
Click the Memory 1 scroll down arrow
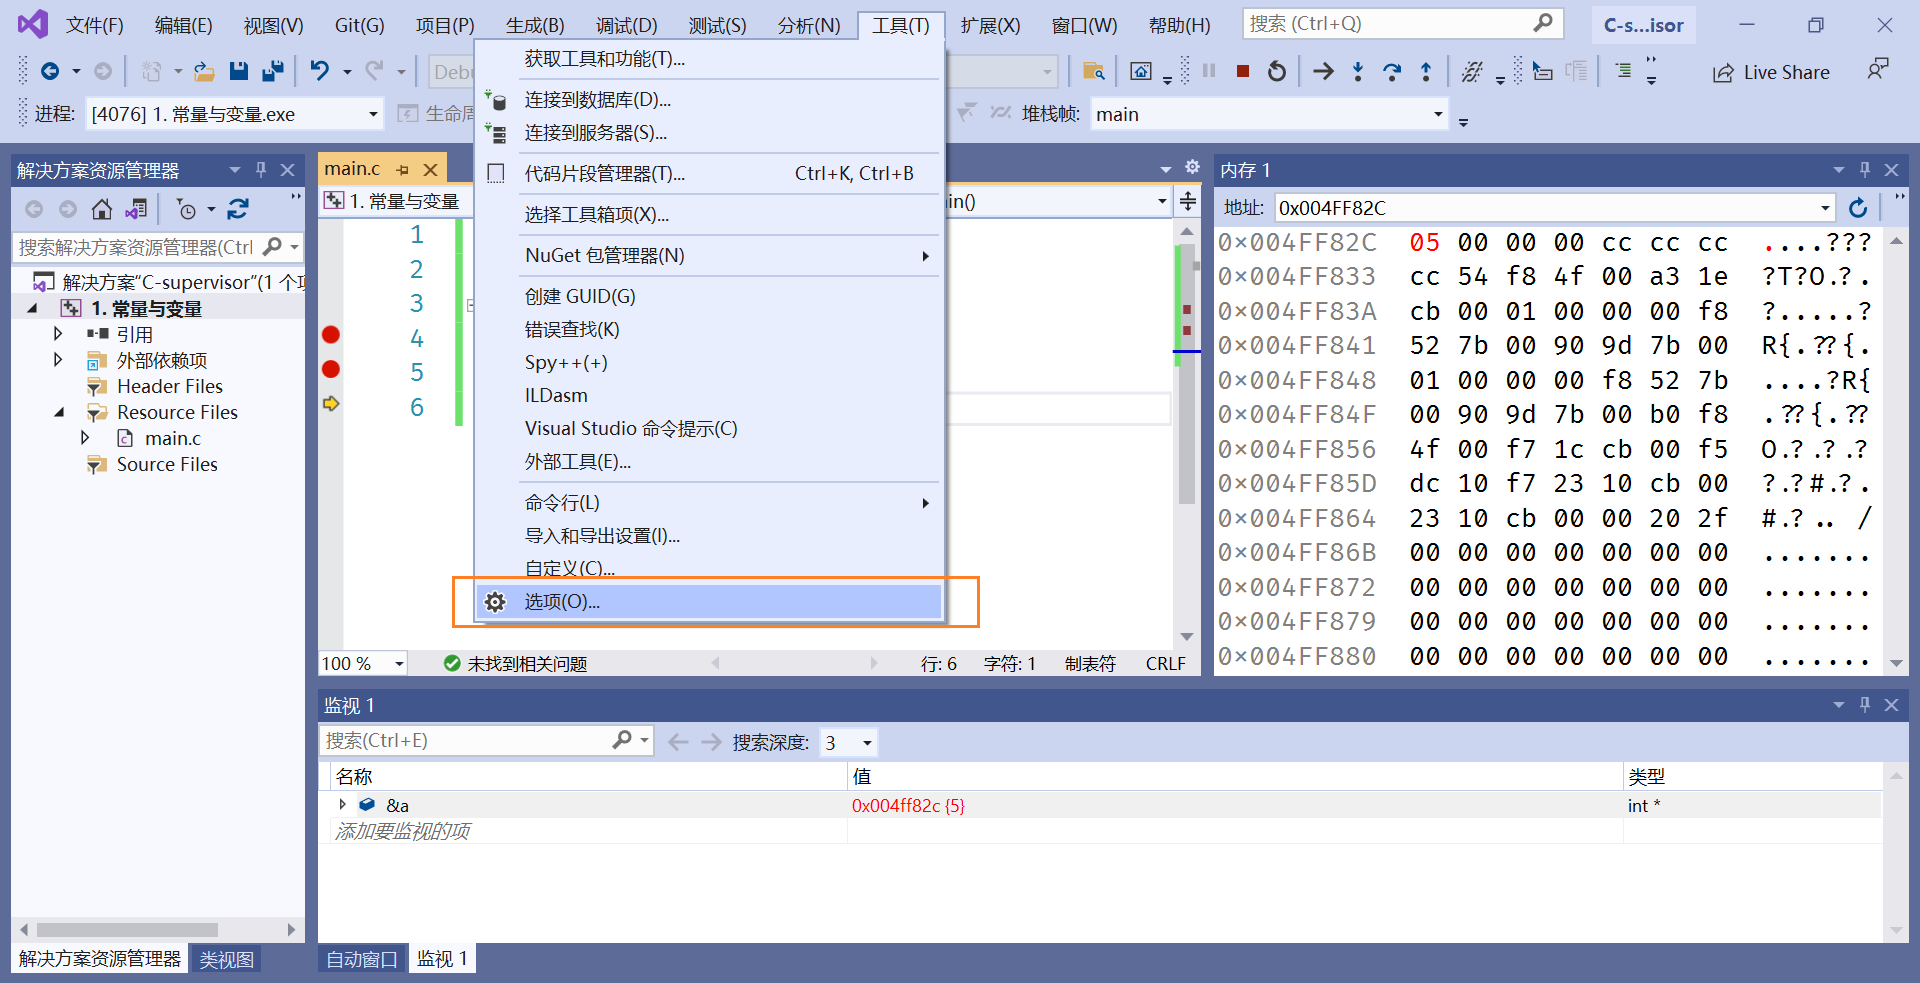pyautogui.click(x=1896, y=663)
